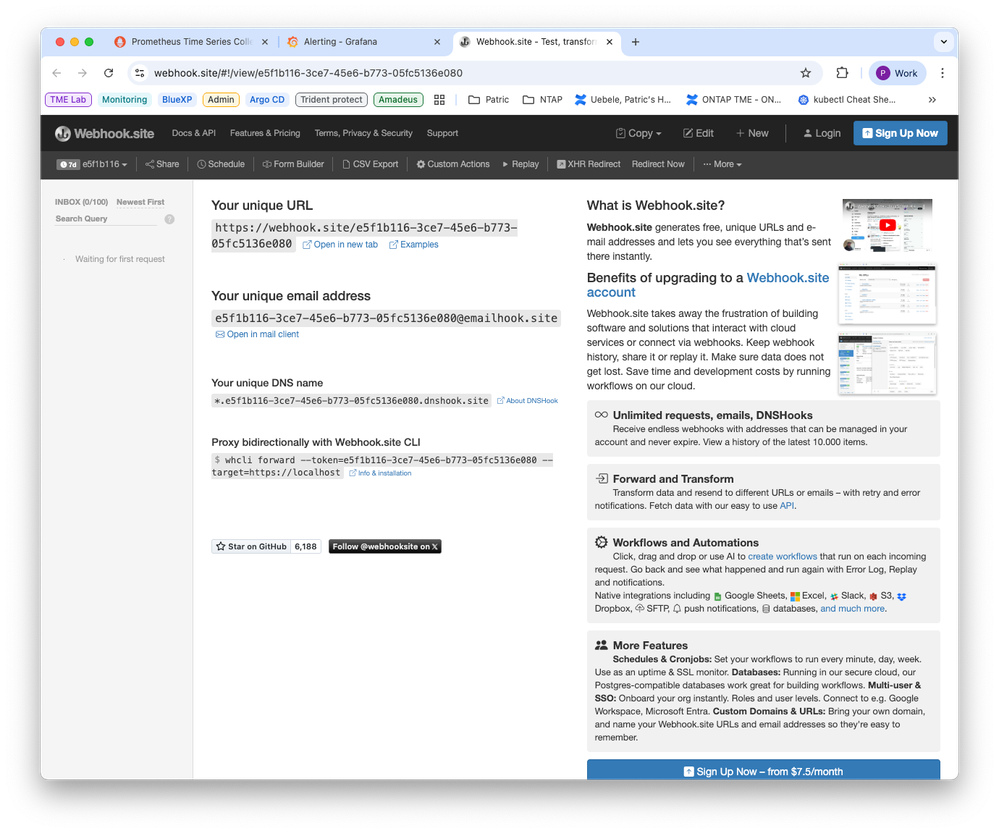Image resolution: width=999 pixels, height=833 pixels.
Task: Expand the More toolbar menu
Action: click(721, 163)
